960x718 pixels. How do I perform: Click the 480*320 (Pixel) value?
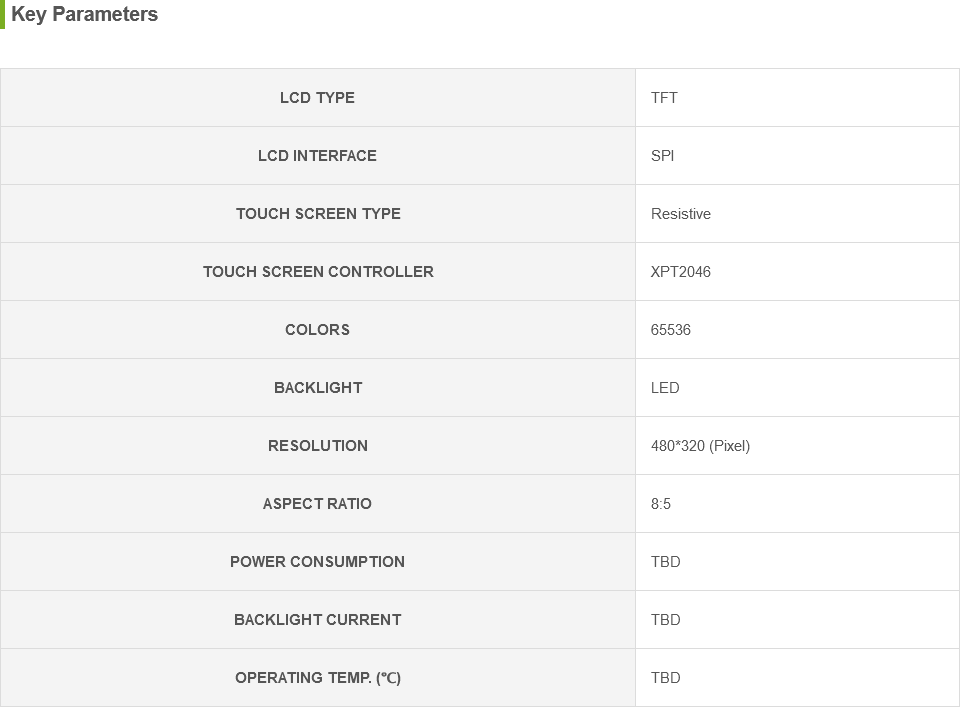[700, 446]
